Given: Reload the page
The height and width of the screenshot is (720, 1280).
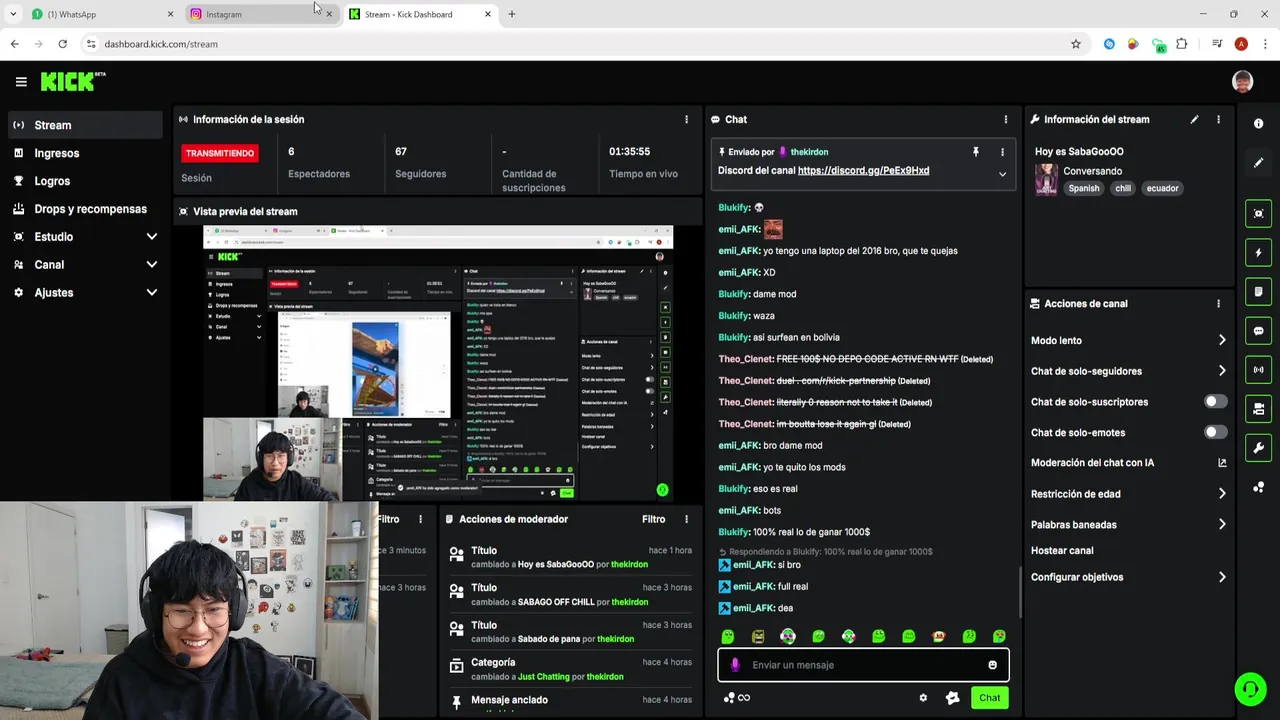Looking at the screenshot, I should [x=62, y=44].
